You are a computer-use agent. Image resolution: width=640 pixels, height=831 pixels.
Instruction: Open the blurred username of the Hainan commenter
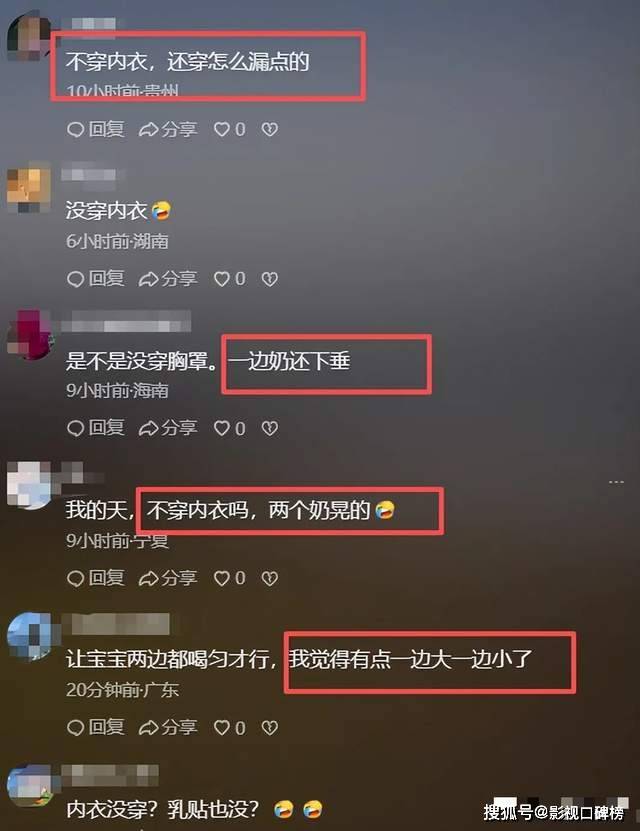click(x=126, y=322)
